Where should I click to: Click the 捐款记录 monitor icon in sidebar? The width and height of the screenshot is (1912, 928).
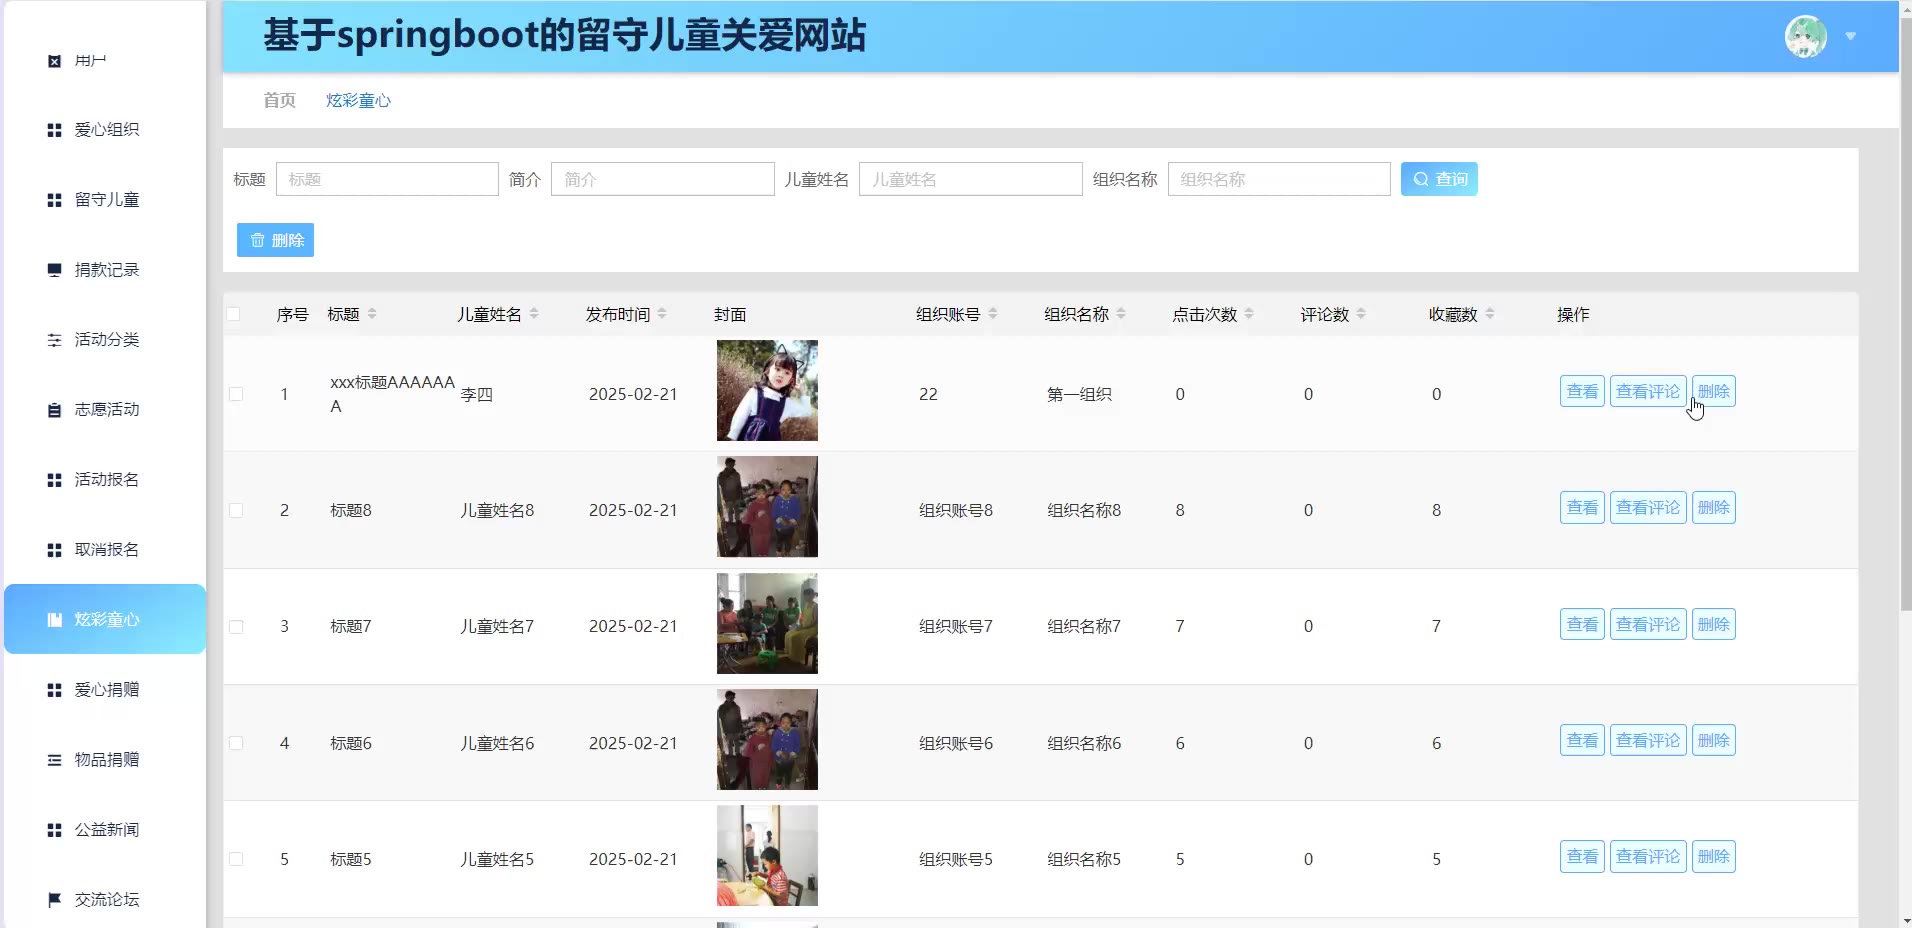tap(54, 270)
